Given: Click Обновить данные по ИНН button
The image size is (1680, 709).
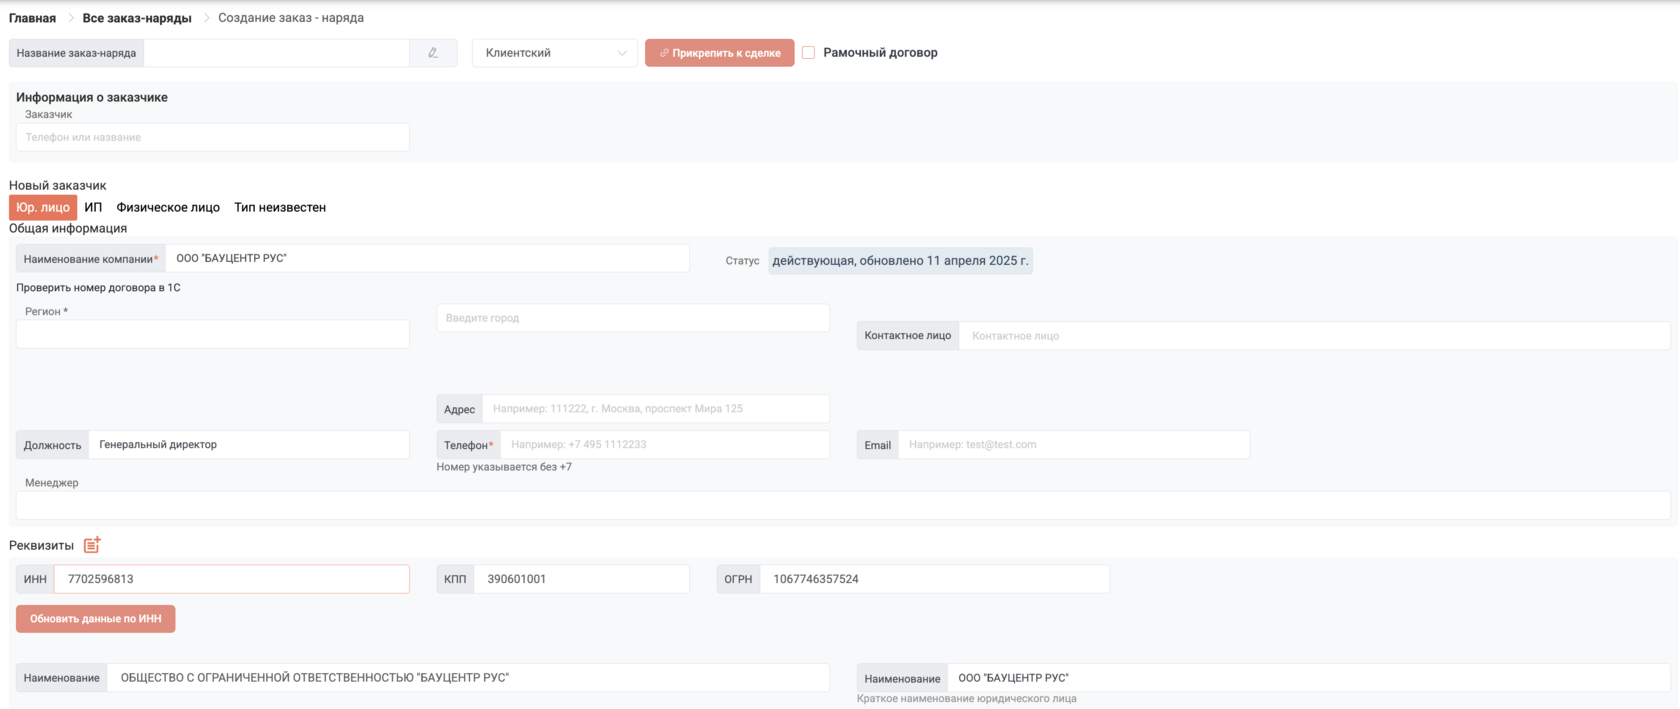Looking at the screenshot, I should click(x=96, y=619).
